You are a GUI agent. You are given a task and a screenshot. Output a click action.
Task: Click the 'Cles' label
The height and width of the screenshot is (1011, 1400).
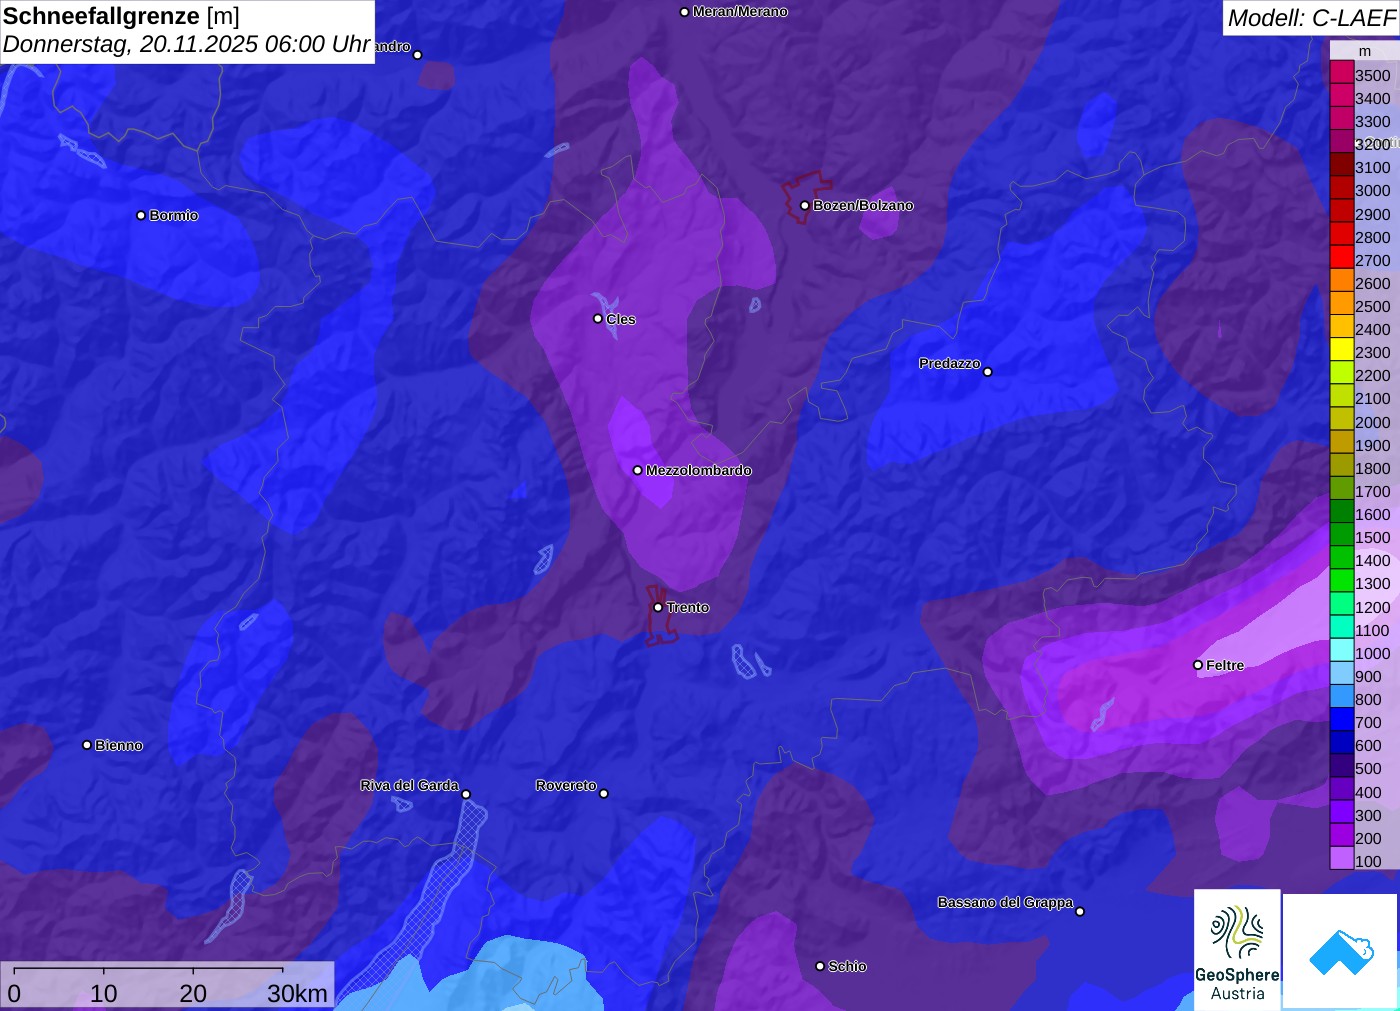tap(621, 319)
